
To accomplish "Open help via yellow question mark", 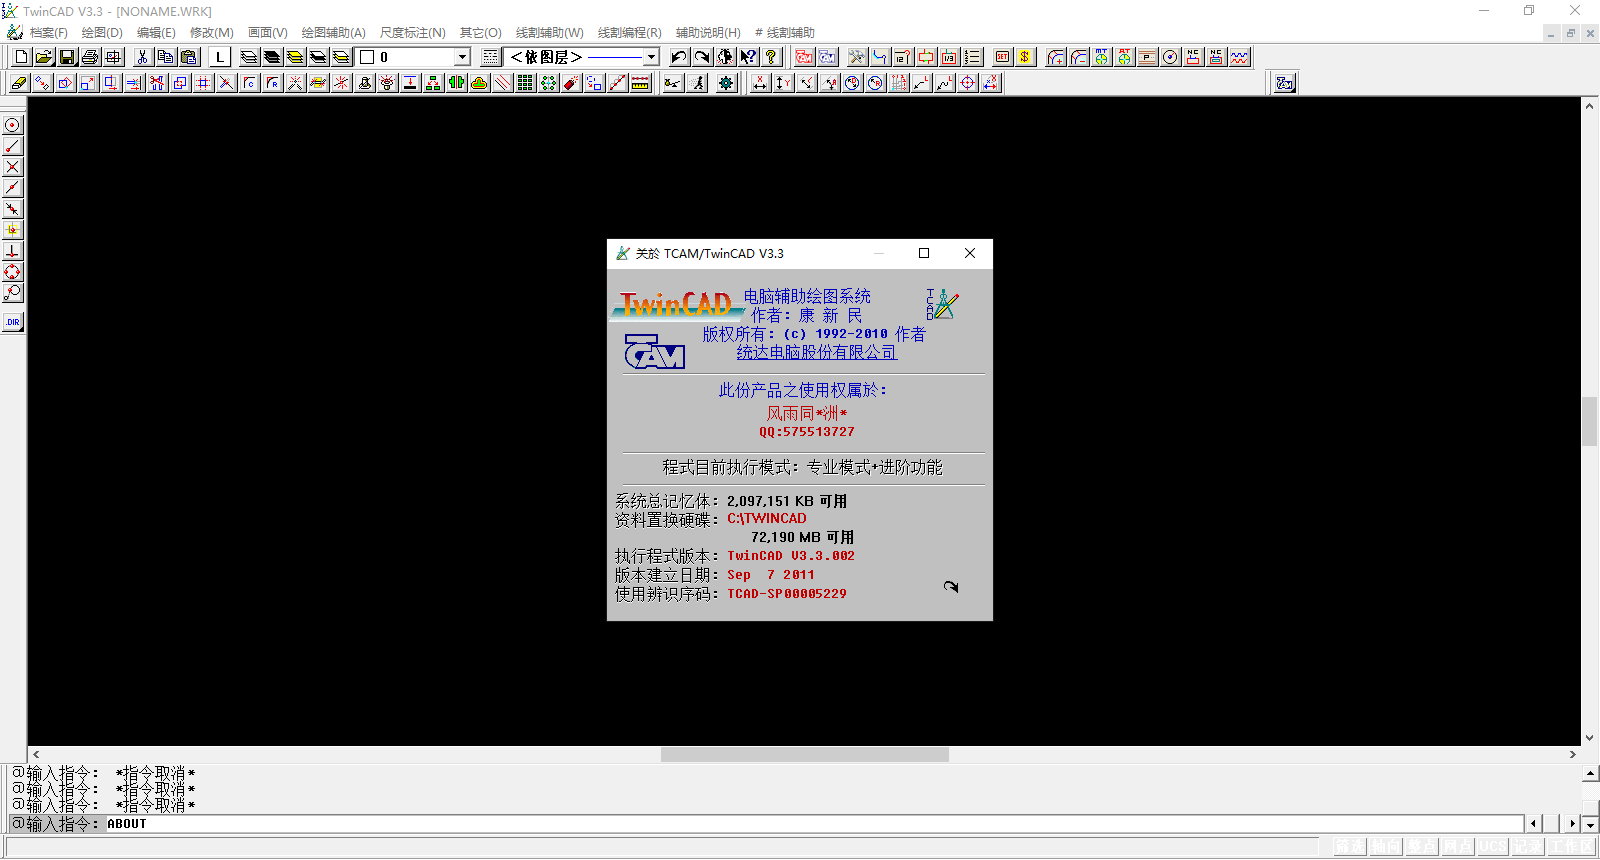I will click(771, 57).
